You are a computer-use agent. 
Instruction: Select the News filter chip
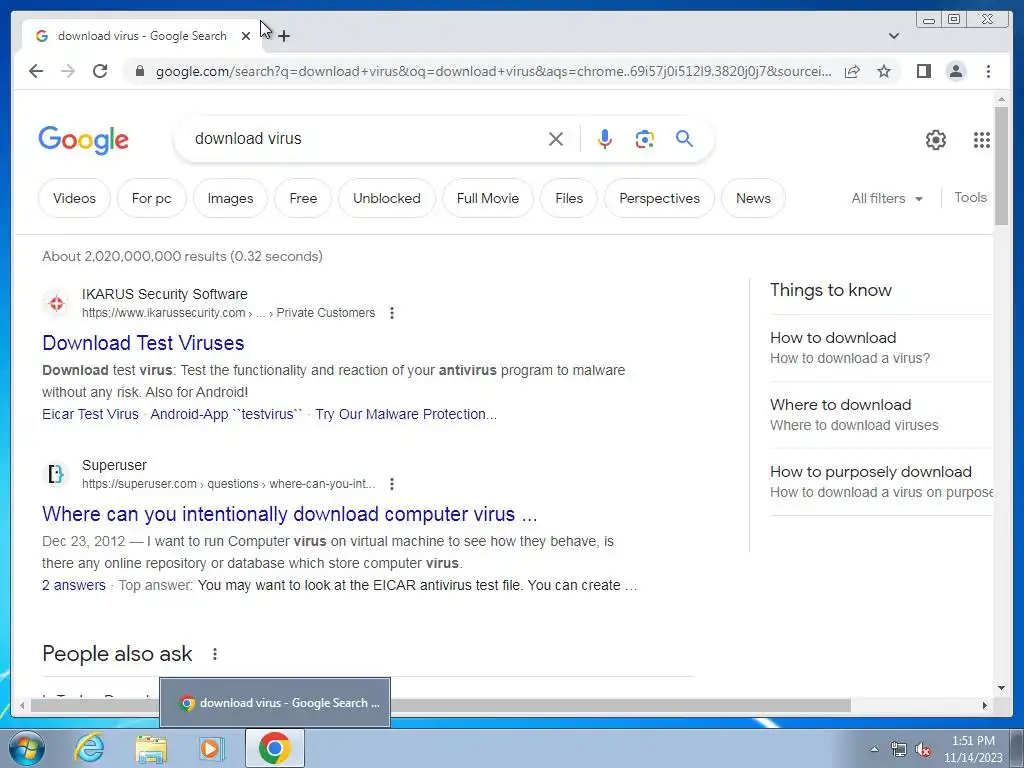pyautogui.click(x=753, y=198)
